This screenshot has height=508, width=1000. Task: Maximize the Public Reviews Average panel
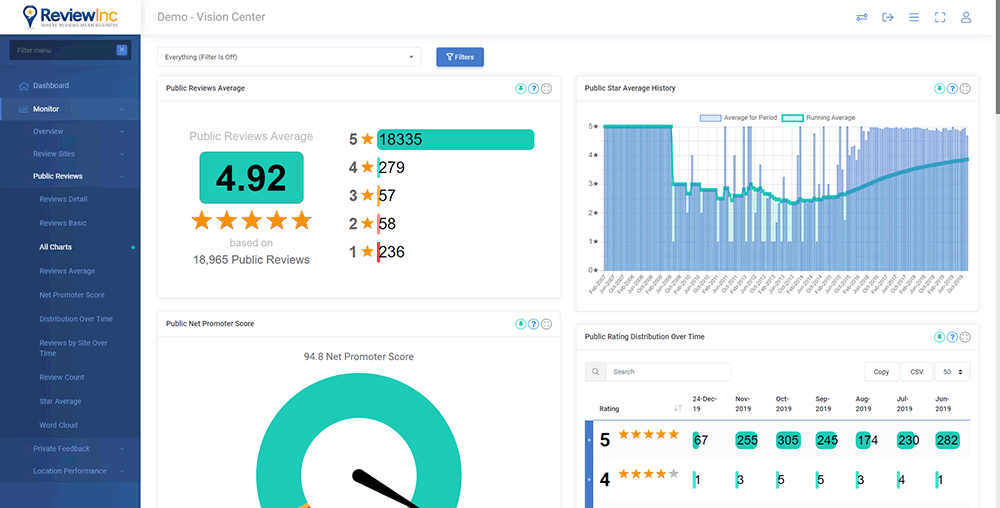click(547, 89)
